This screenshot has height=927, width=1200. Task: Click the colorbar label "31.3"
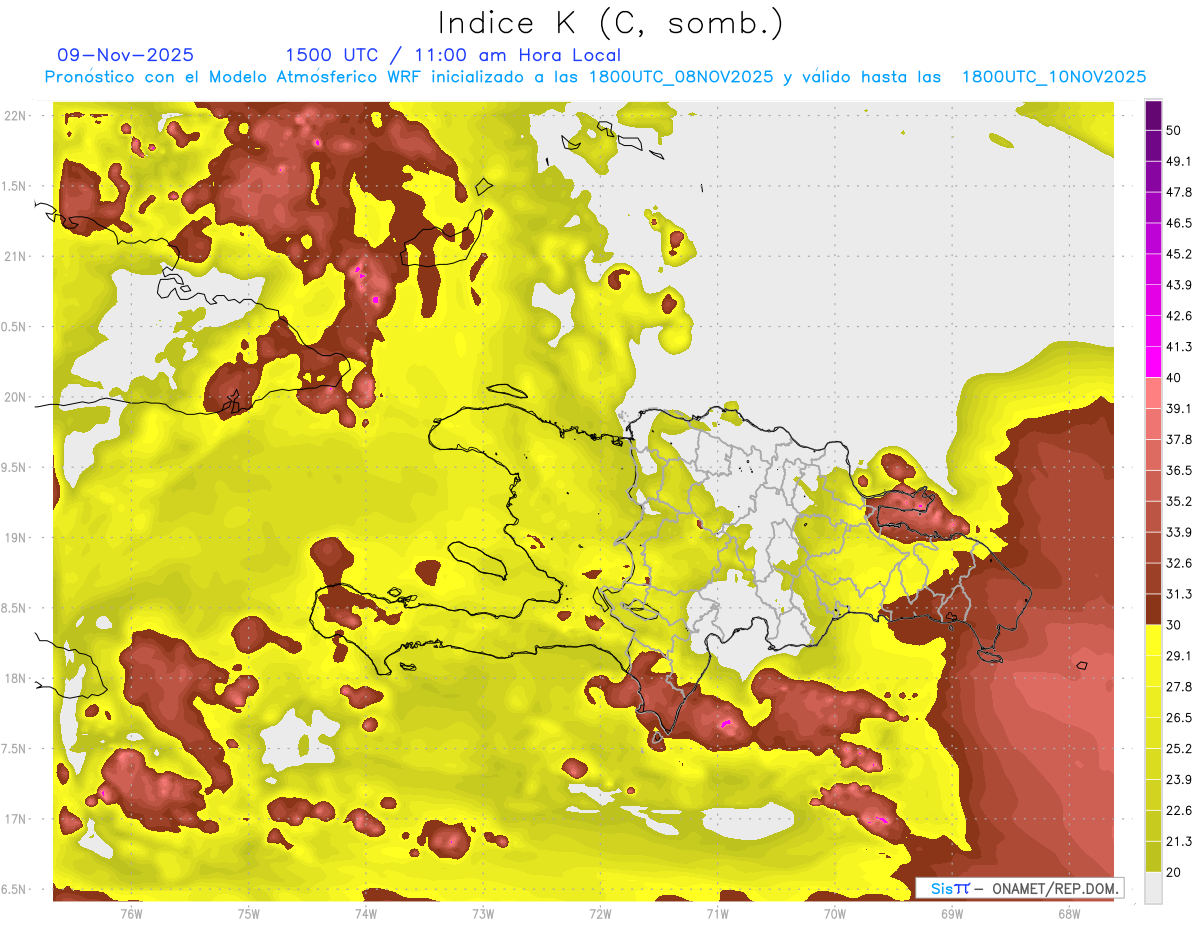tap(1179, 594)
